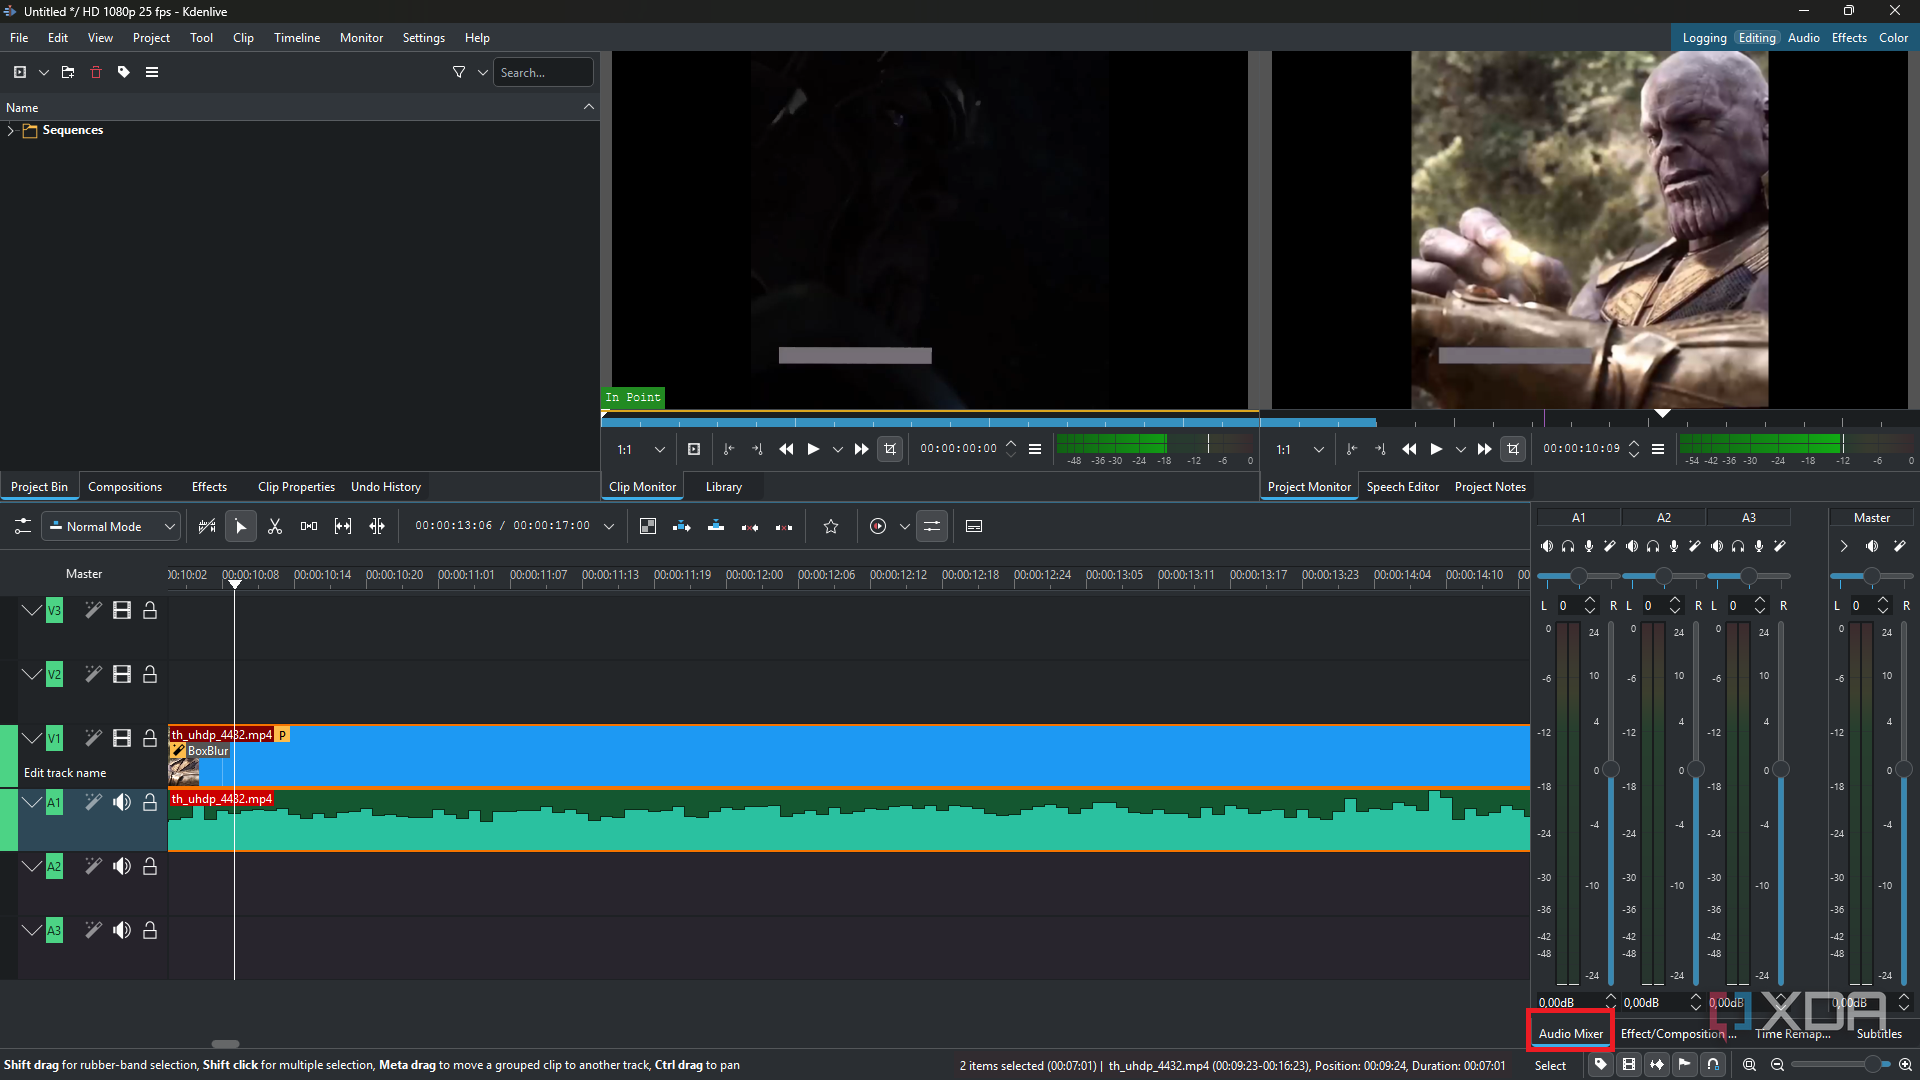1920x1080 pixels.
Task: Mute the A1 track
Action: point(122,802)
